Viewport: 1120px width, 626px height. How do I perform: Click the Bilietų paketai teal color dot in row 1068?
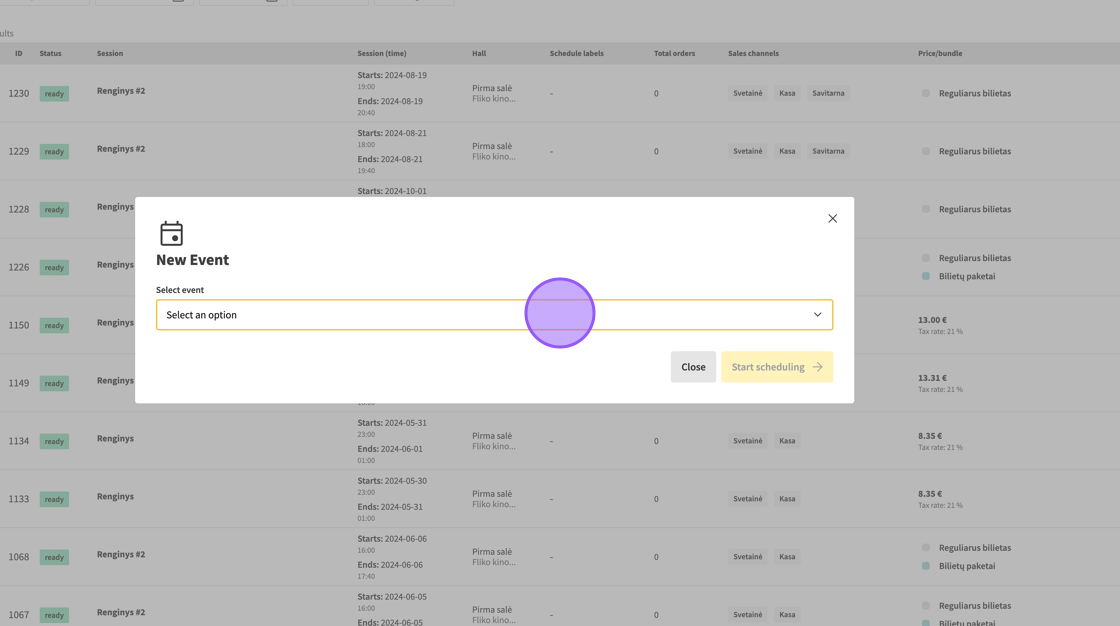[x=926, y=566]
